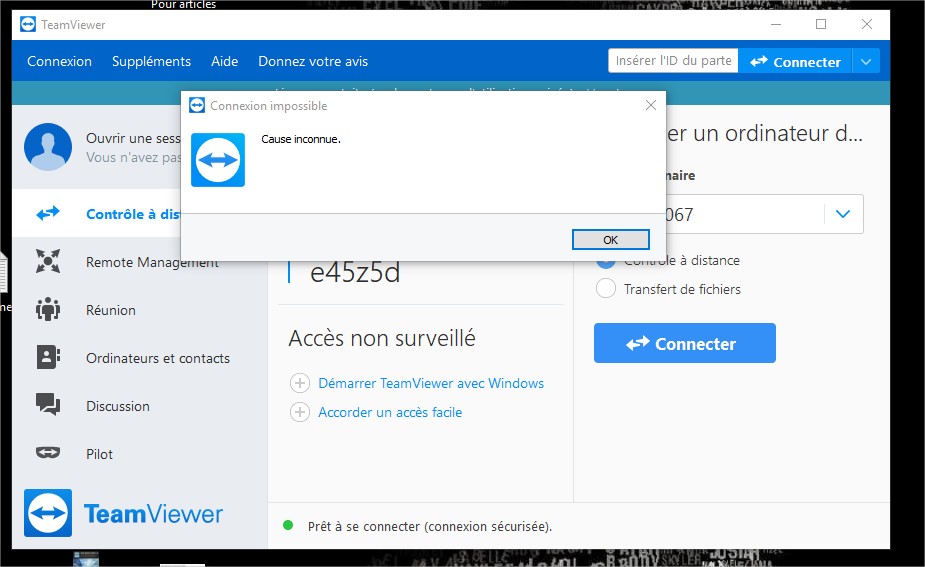This screenshot has height=567, width=925.
Task: Select the Contrôle à distance arrows icon in the sidebar
Action: [x=48, y=213]
